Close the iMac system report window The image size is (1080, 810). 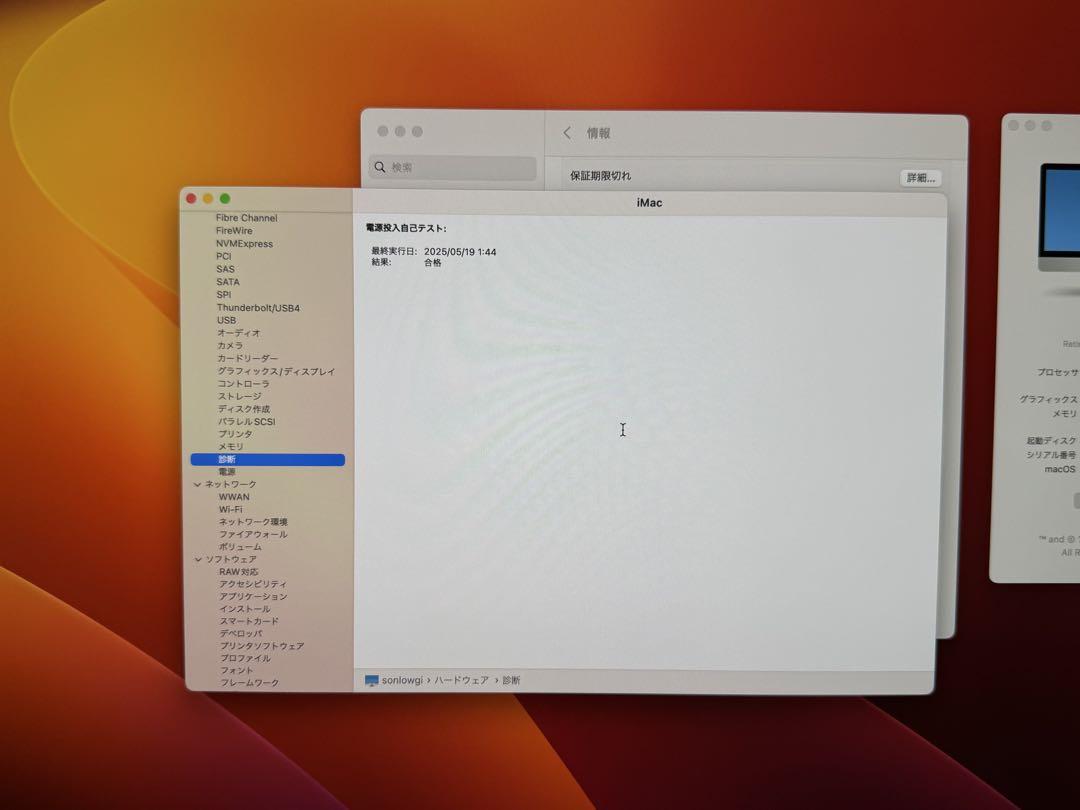191,199
